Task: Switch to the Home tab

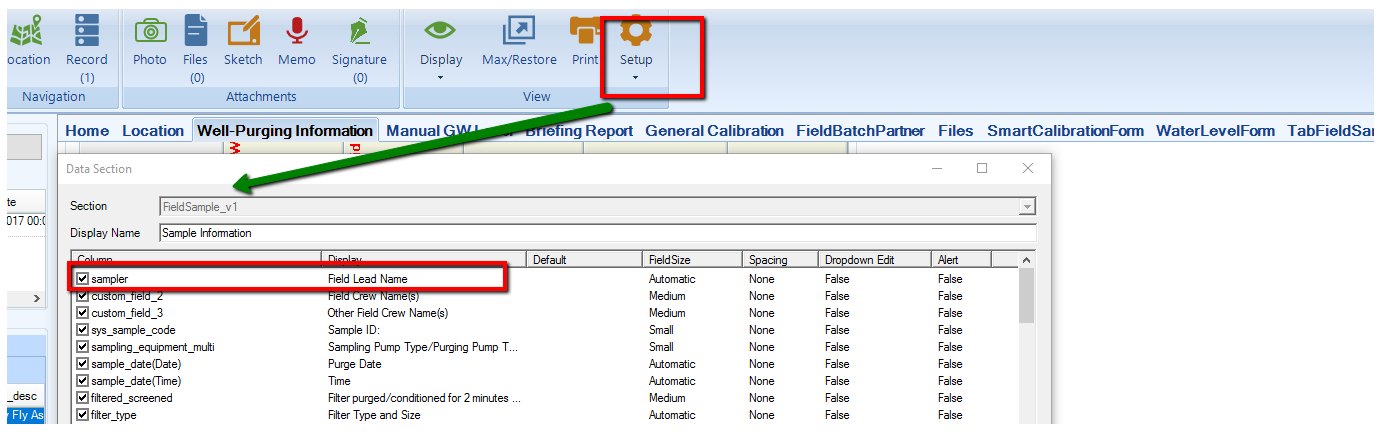Action: click(x=87, y=130)
